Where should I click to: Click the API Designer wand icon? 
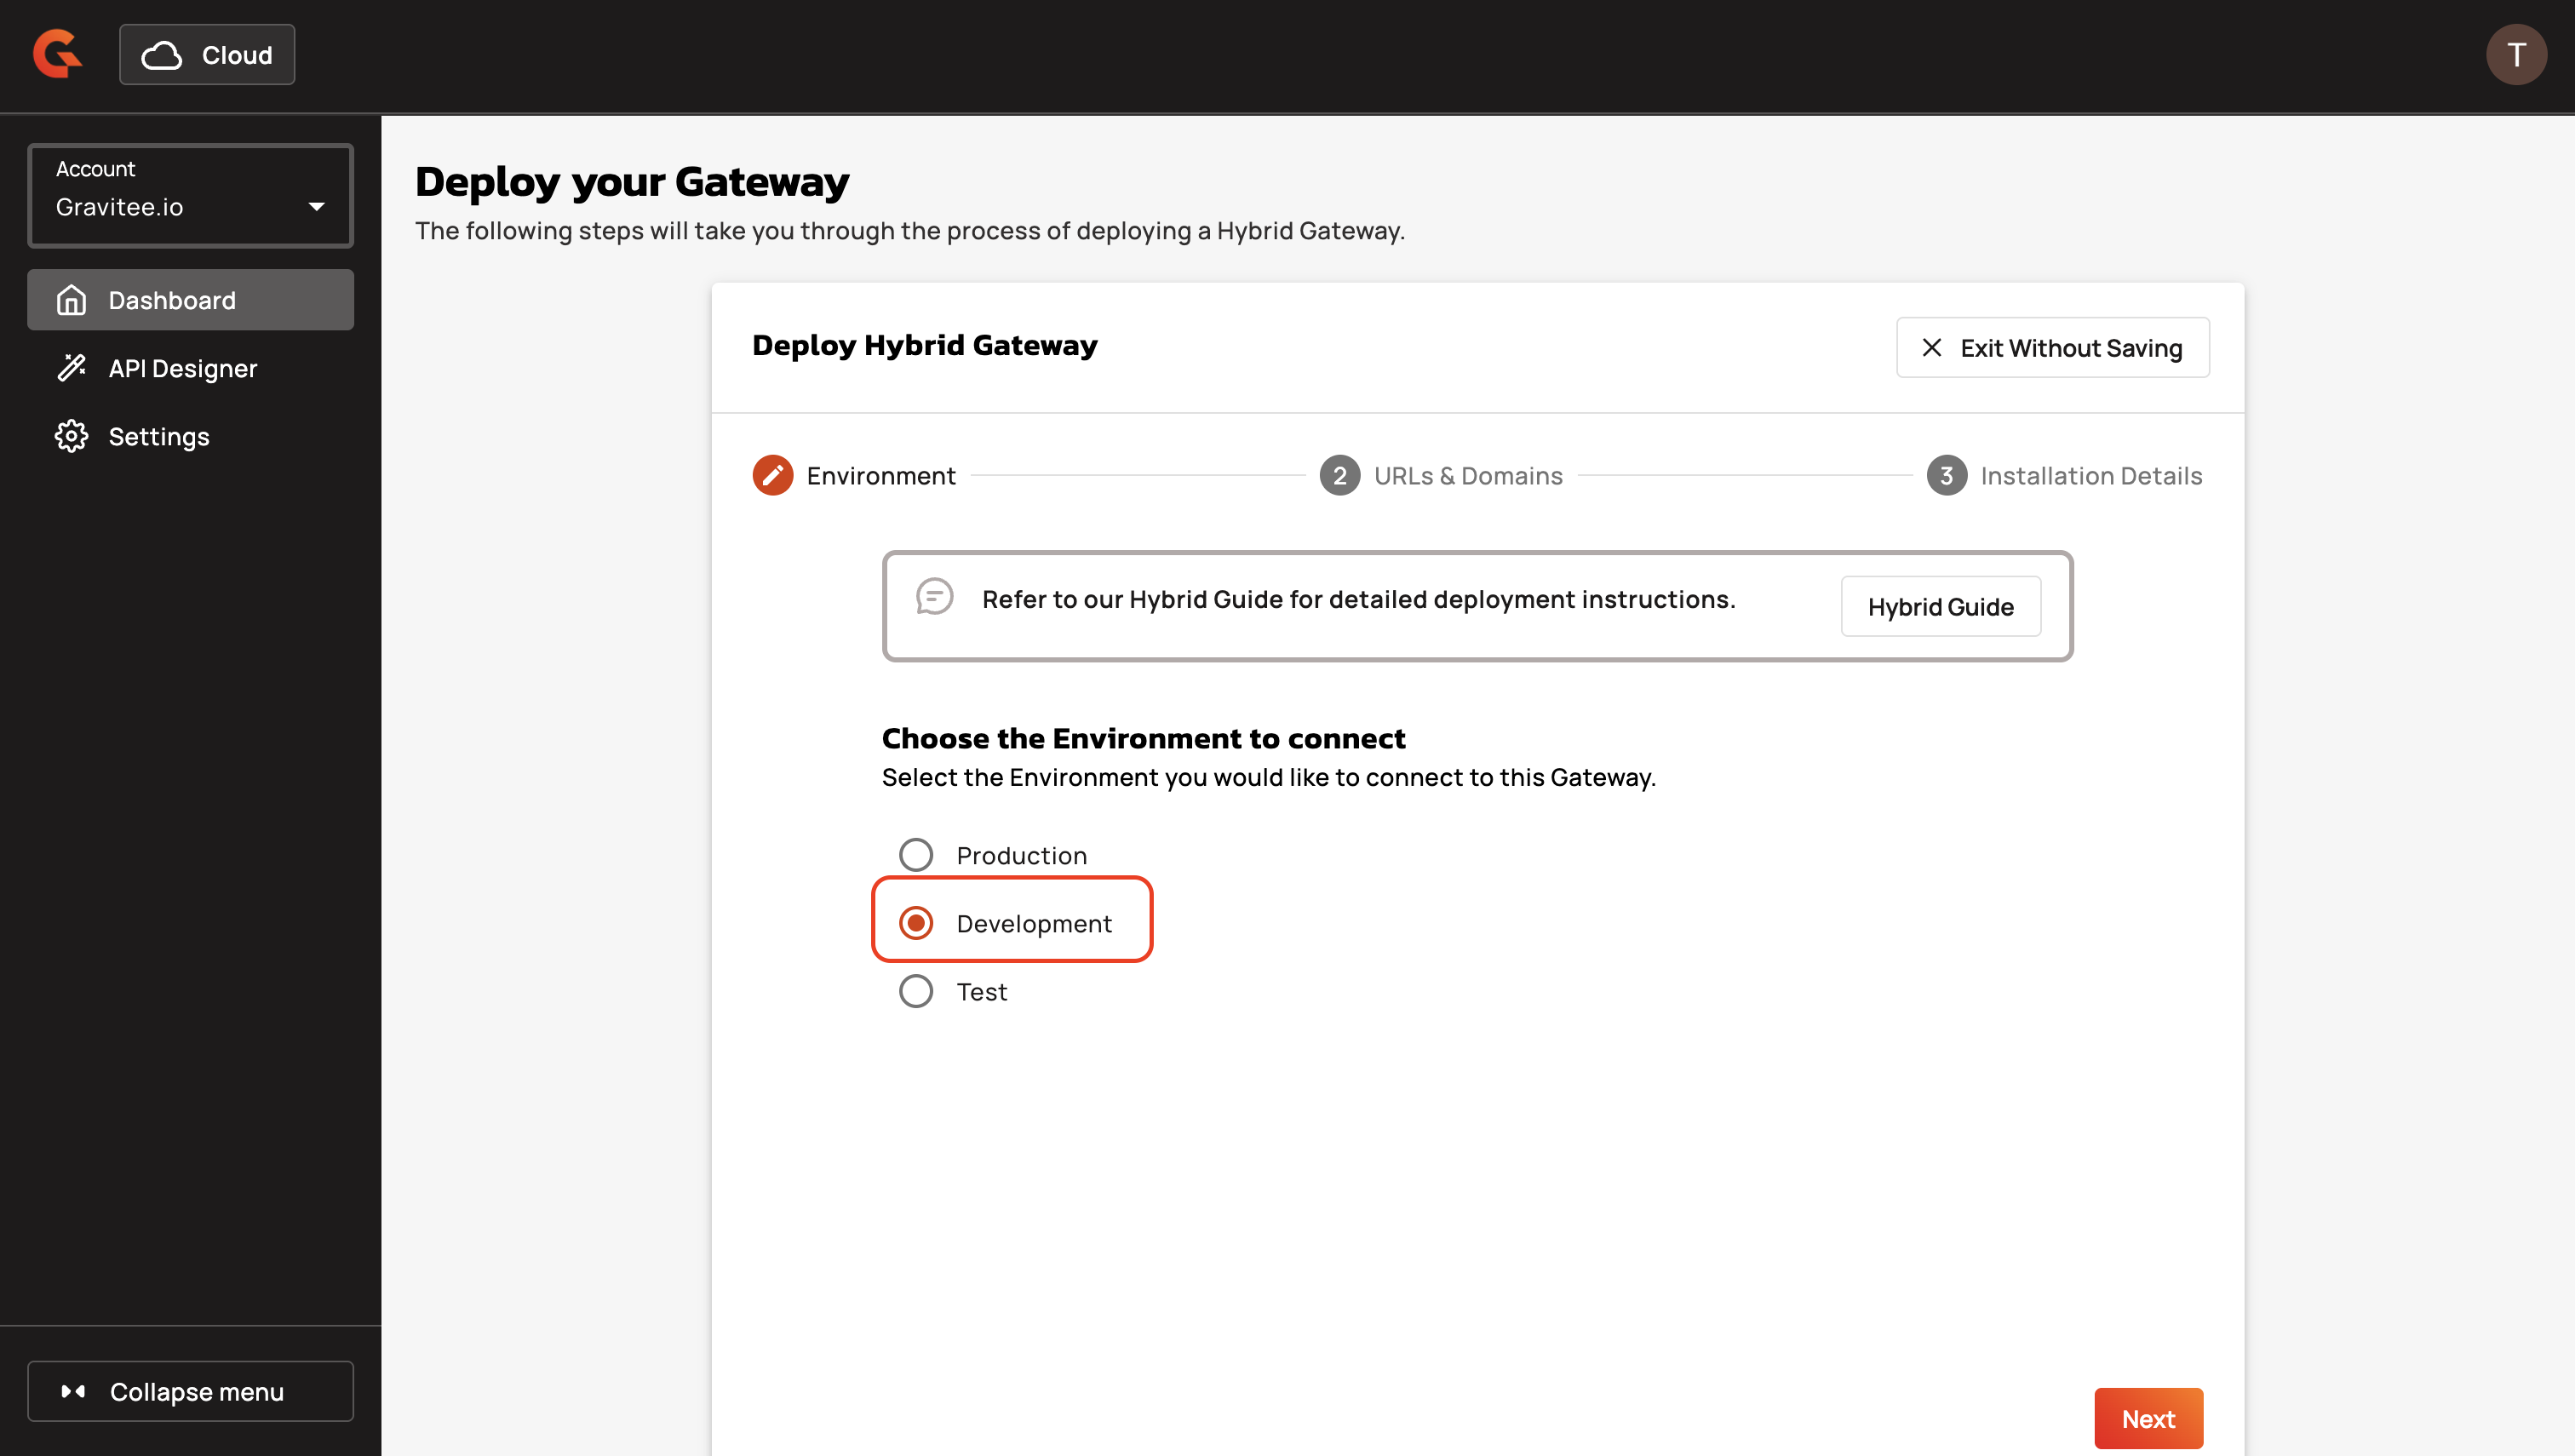pos(71,368)
